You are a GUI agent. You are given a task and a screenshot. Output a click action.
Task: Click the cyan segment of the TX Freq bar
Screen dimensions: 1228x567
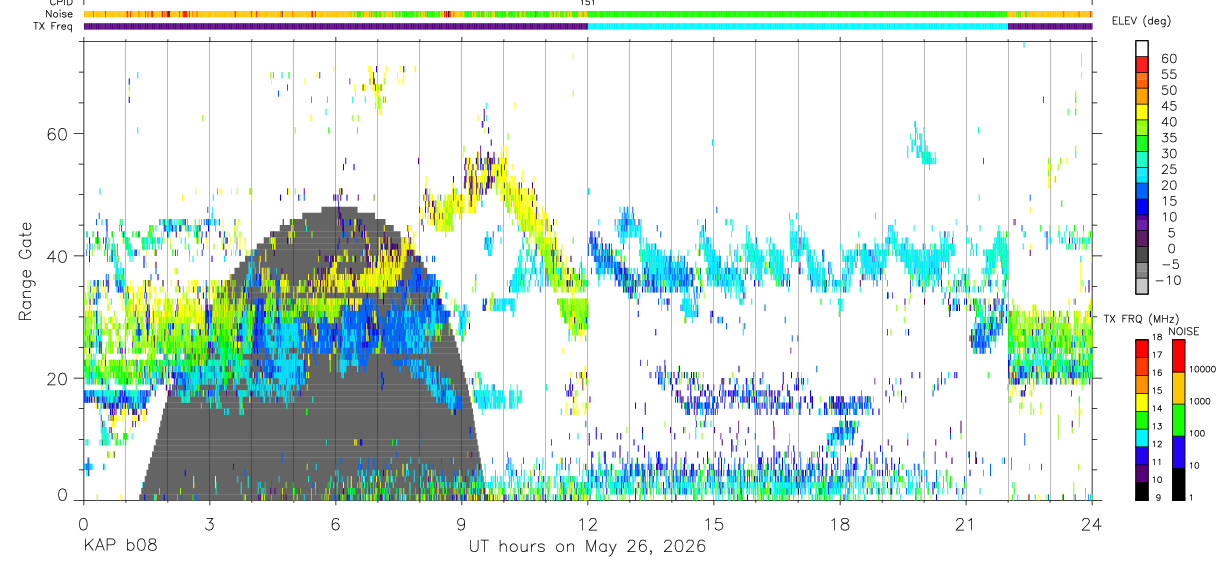(797, 26)
